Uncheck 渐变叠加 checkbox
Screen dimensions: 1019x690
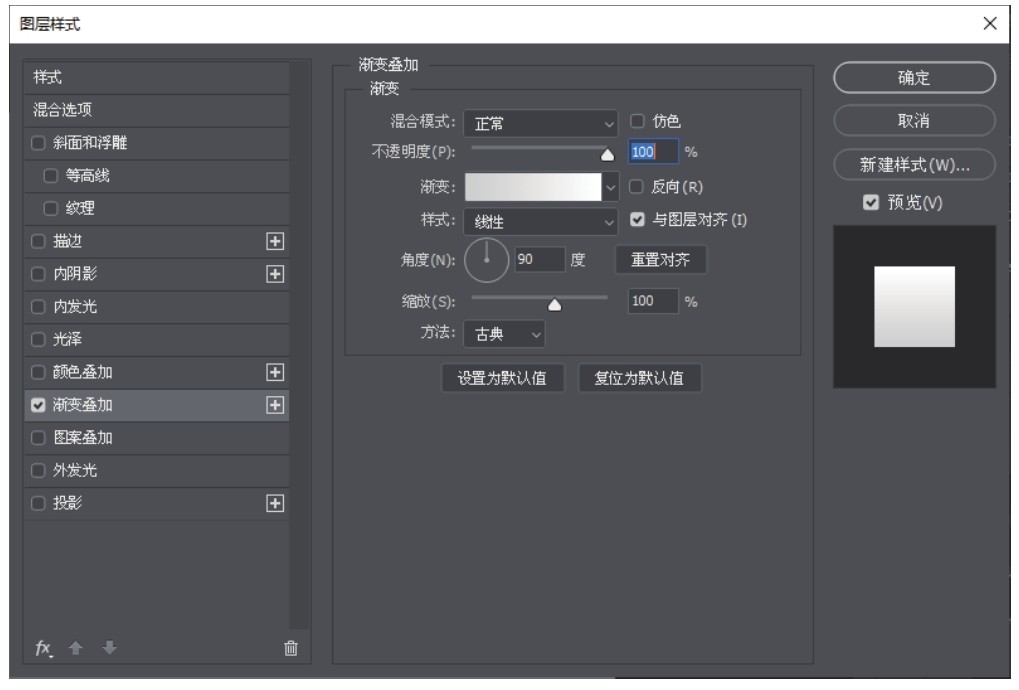coord(38,405)
